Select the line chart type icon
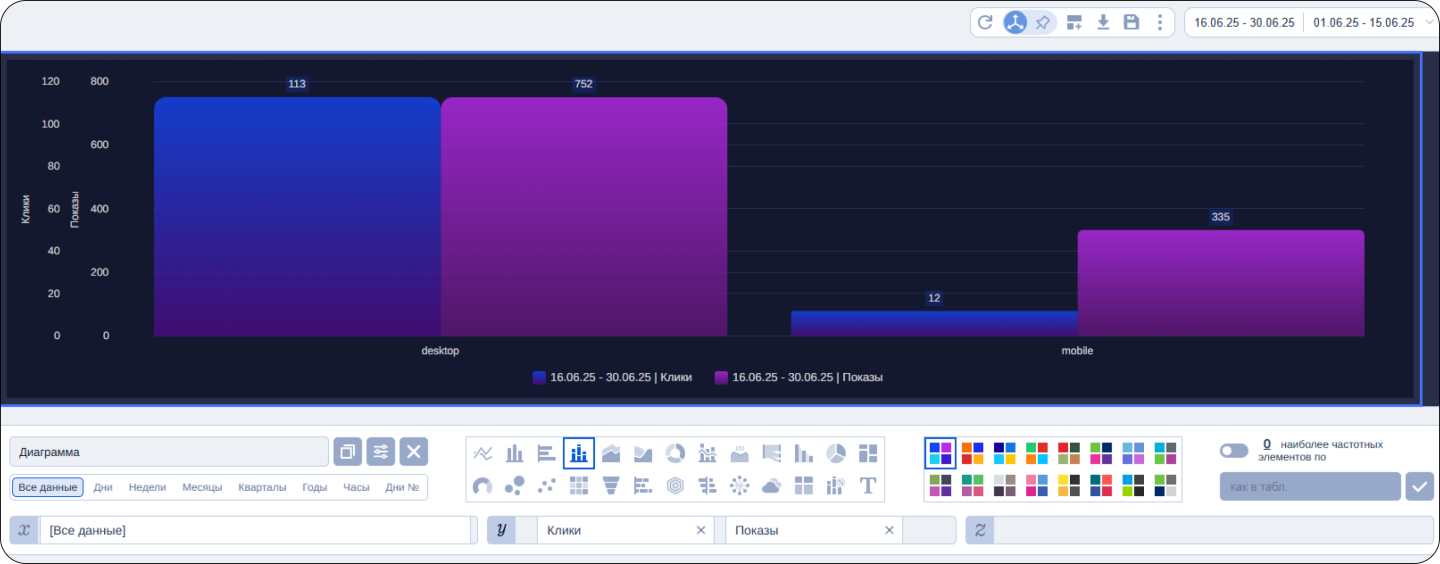 coord(483,454)
